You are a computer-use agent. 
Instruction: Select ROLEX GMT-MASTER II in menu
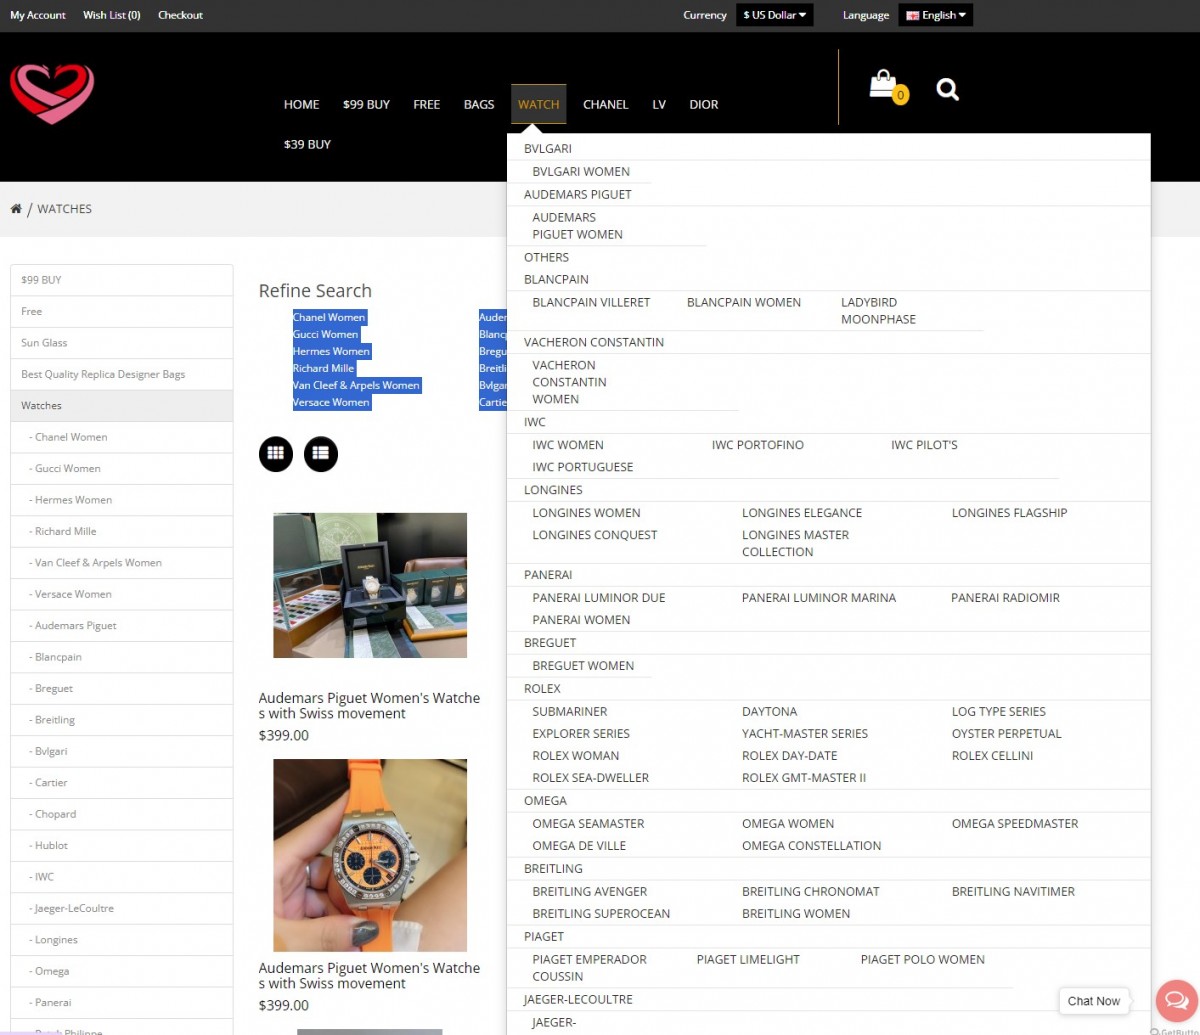click(x=804, y=778)
